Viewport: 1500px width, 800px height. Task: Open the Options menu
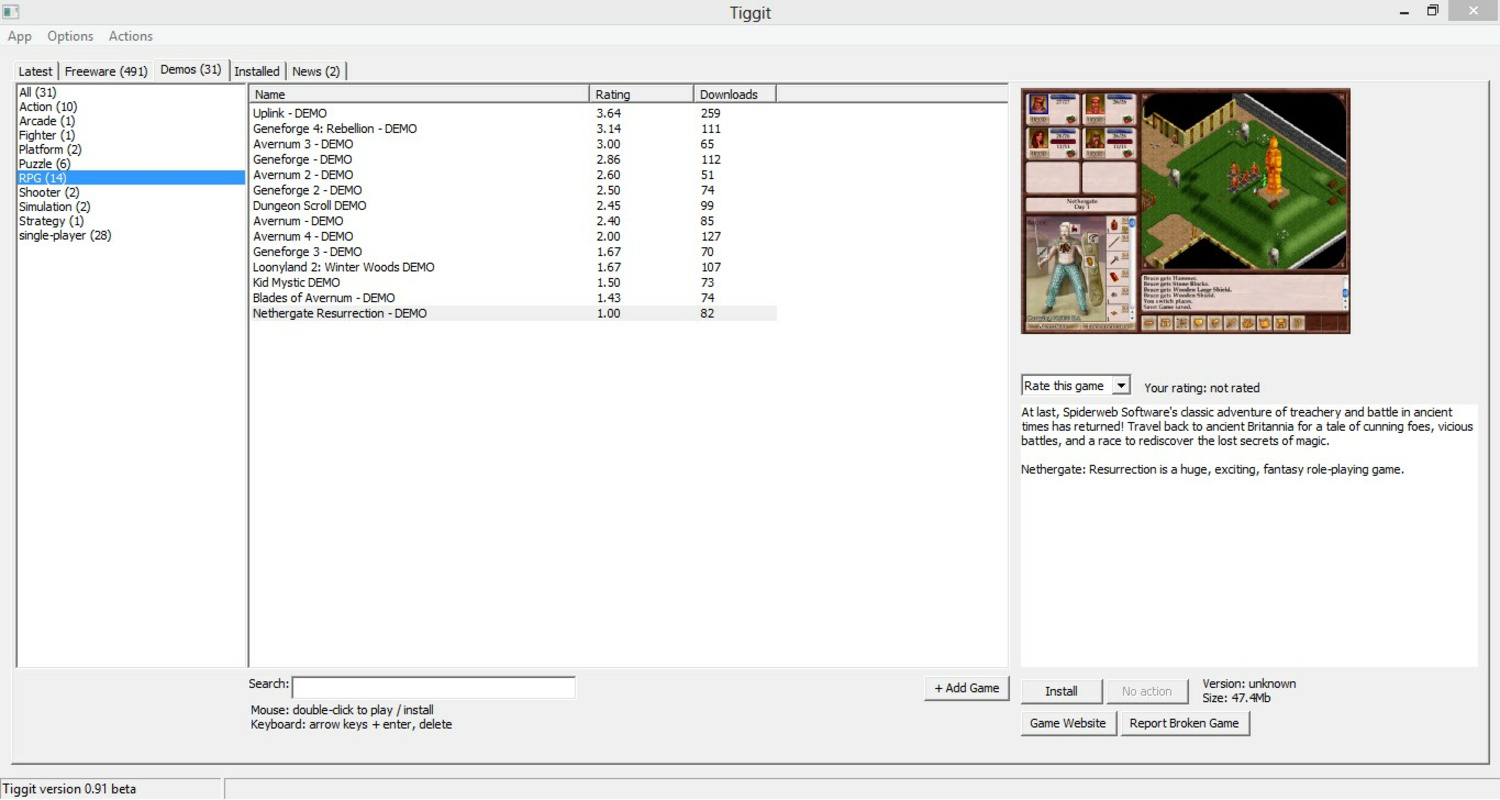70,36
